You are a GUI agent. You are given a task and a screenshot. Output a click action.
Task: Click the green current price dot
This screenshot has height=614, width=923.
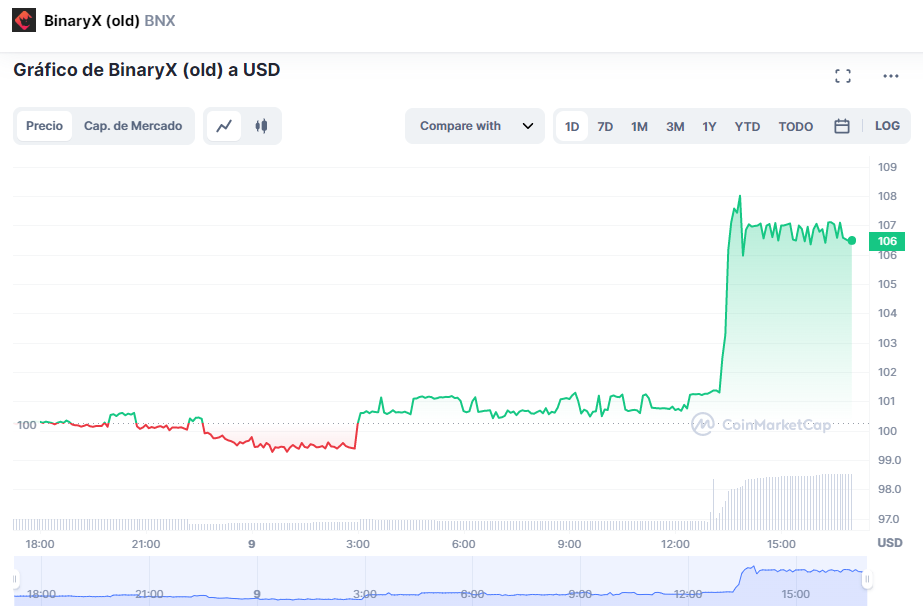pyautogui.click(x=852, y=240)
